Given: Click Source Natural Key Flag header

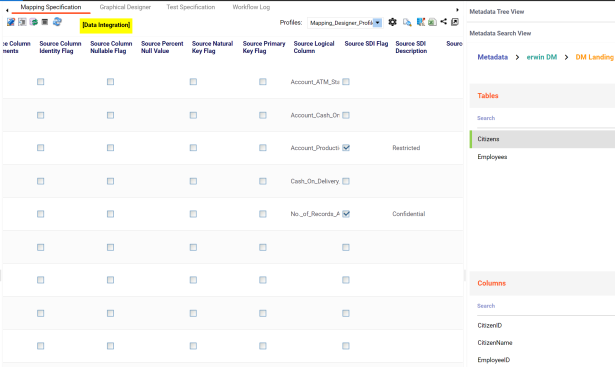Looking at the screenshot, I should 212,47.
